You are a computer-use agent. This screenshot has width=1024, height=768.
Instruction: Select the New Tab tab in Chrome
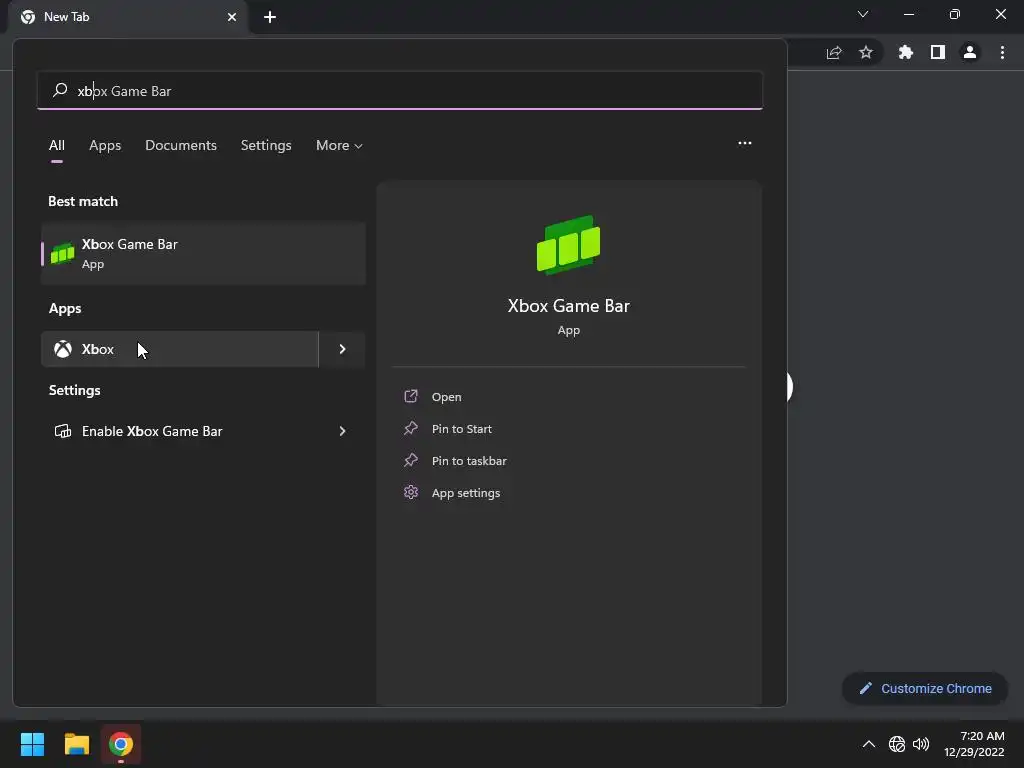pyautogui.click(x=128, y=17)
